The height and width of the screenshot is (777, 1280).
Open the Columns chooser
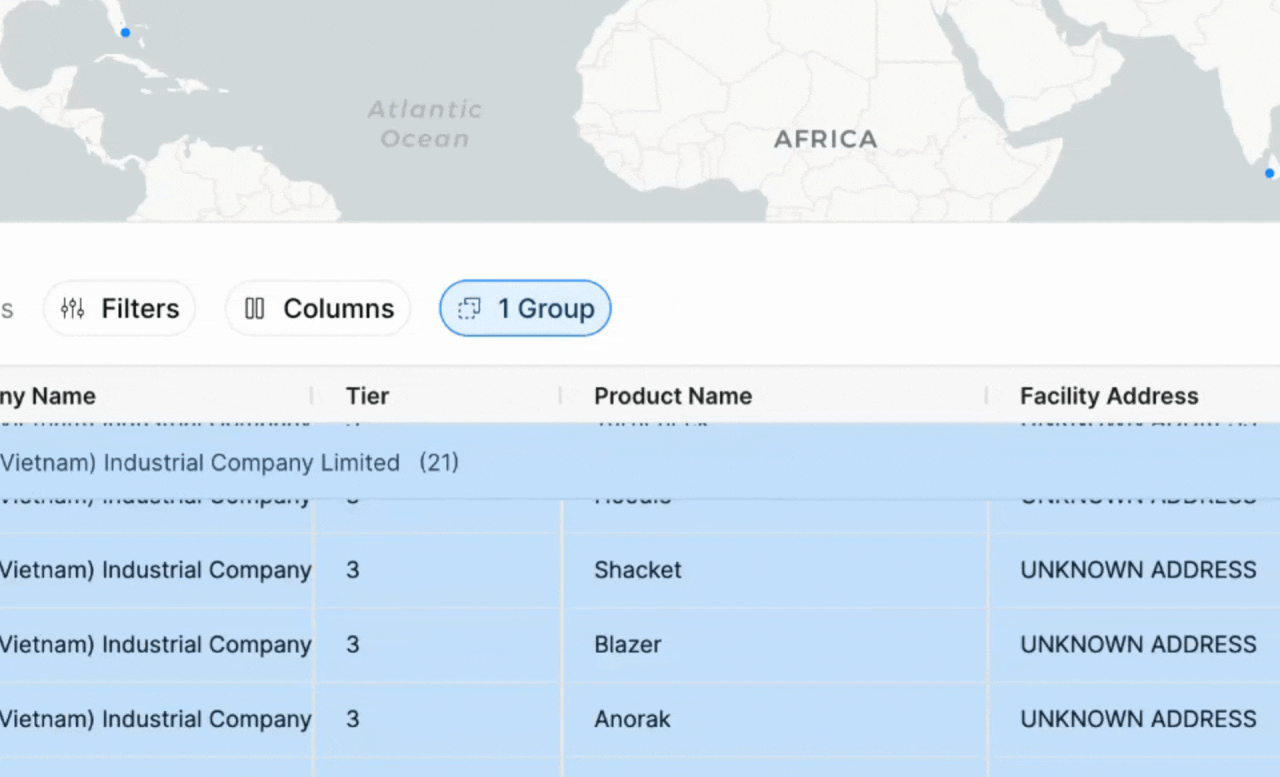click(x=318, y=309)
